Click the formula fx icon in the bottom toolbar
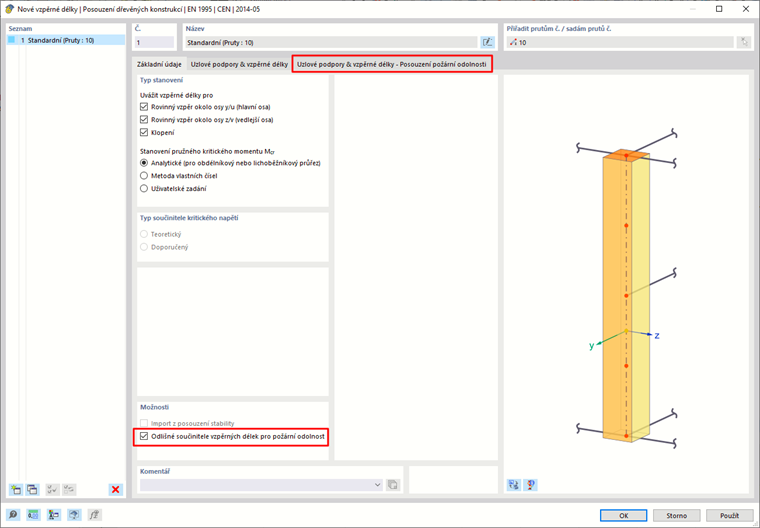 coord(95,515)
